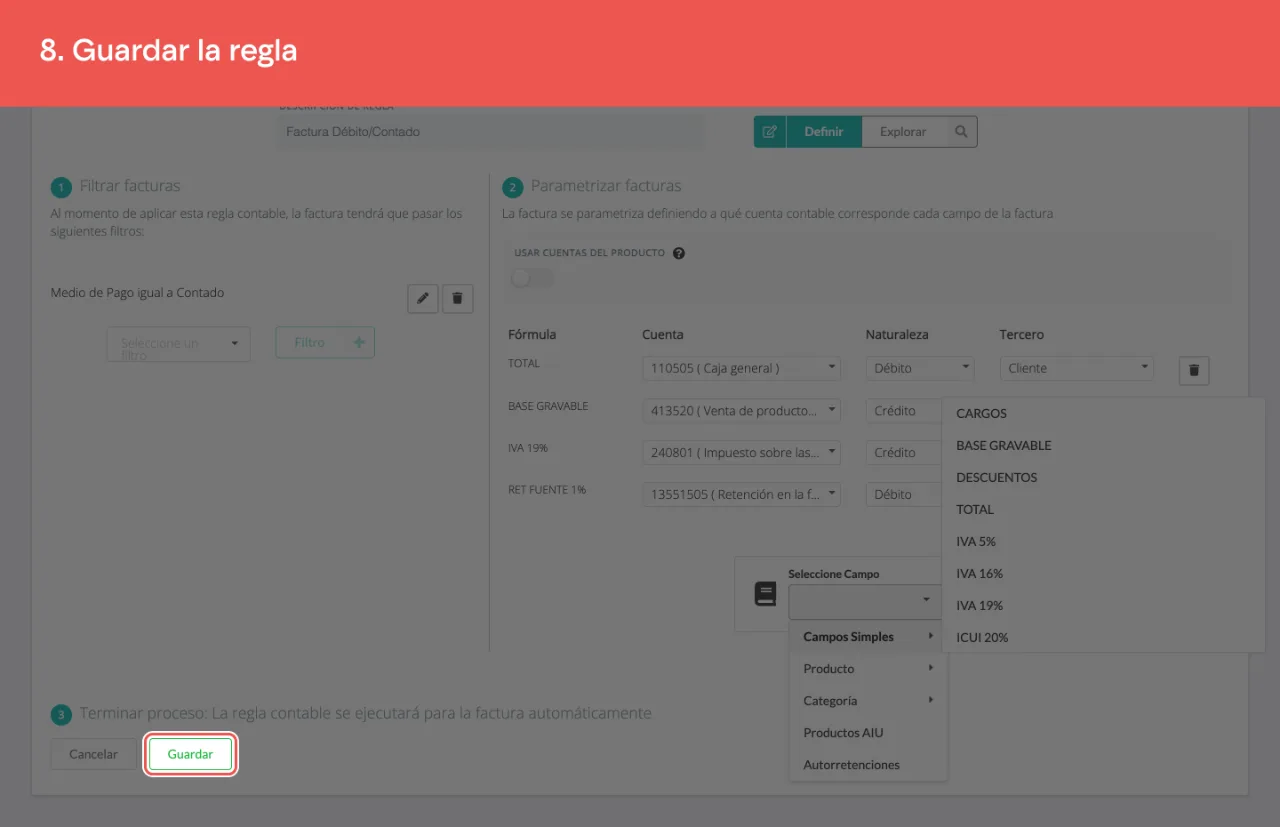
Task: Expand the Categoría submenu
Action: pos(868,701)
